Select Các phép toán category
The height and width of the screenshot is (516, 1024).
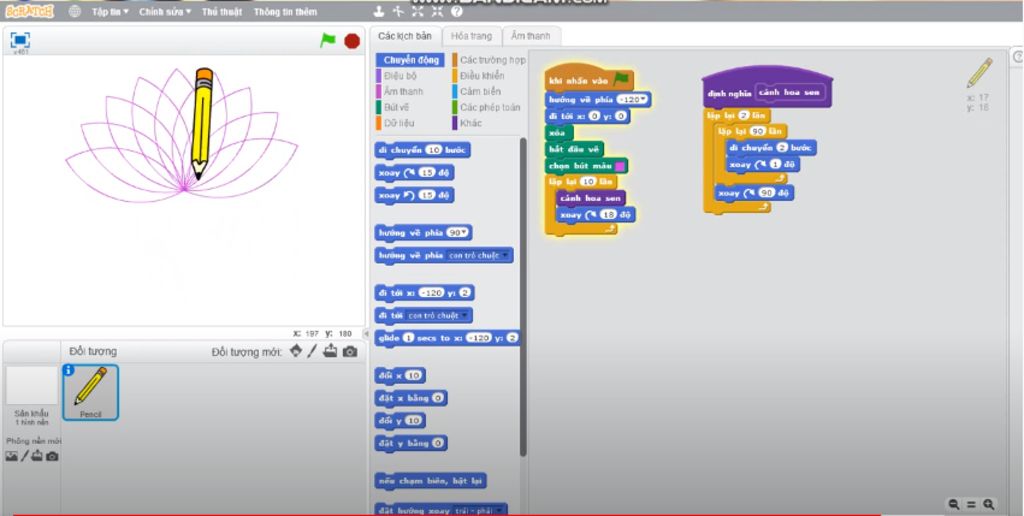tap(490, 107)
